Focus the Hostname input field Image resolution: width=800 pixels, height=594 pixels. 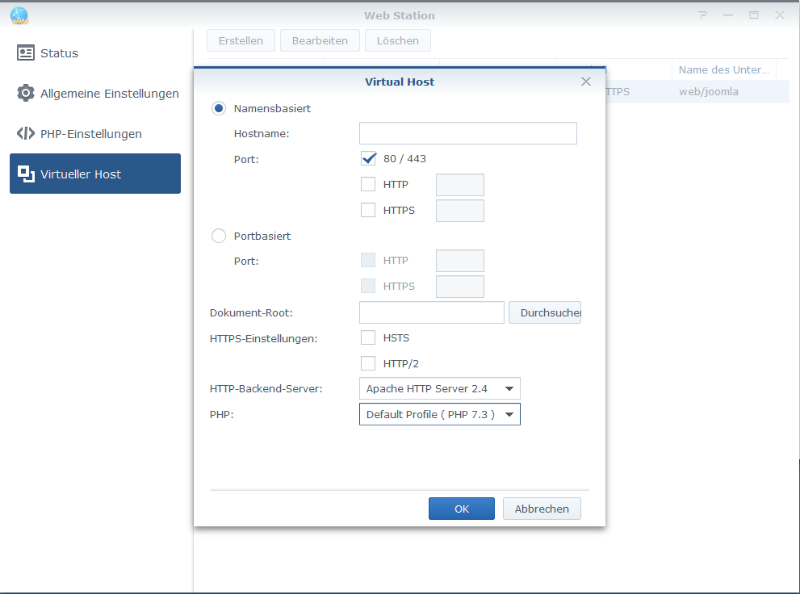(468, 133)
